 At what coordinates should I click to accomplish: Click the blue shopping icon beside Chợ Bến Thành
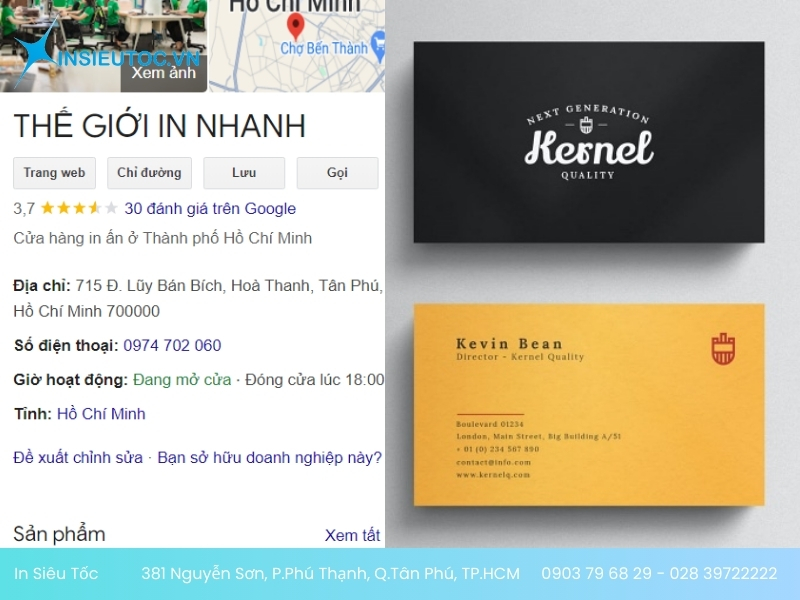click(x=378, y=44)
